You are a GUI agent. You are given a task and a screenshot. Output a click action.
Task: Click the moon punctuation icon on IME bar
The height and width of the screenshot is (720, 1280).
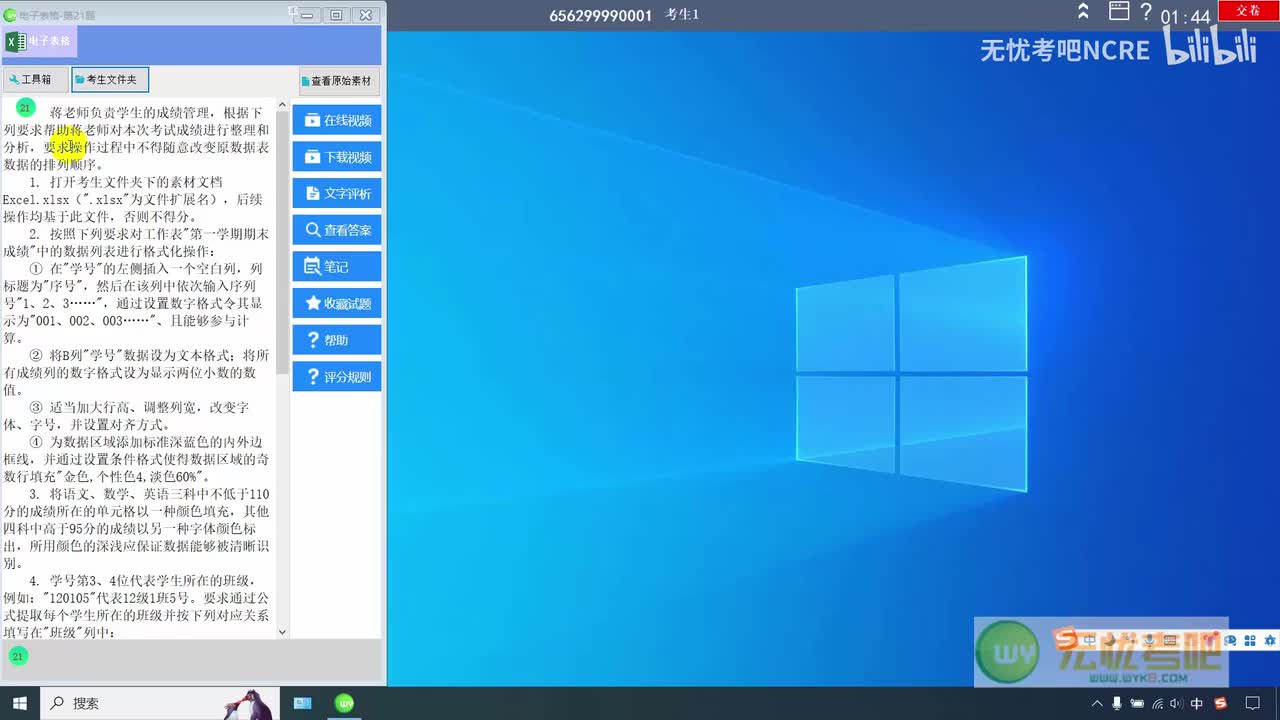1110,640
